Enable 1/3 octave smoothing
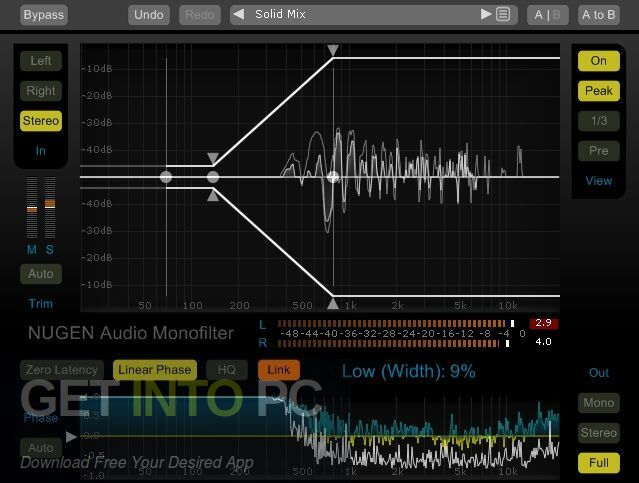The image size is (639, 483). pyautogui.click(x=599, y=121)
